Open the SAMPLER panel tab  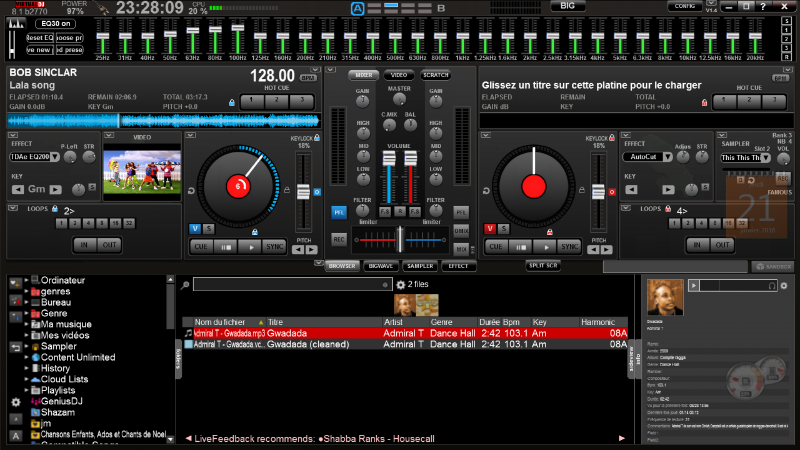point(420,266)
